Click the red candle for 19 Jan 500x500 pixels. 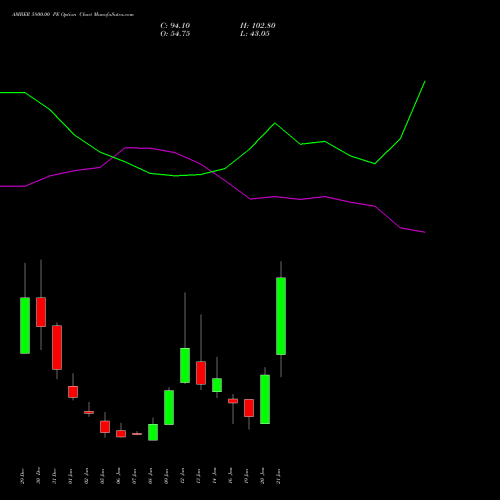point(249,408)
